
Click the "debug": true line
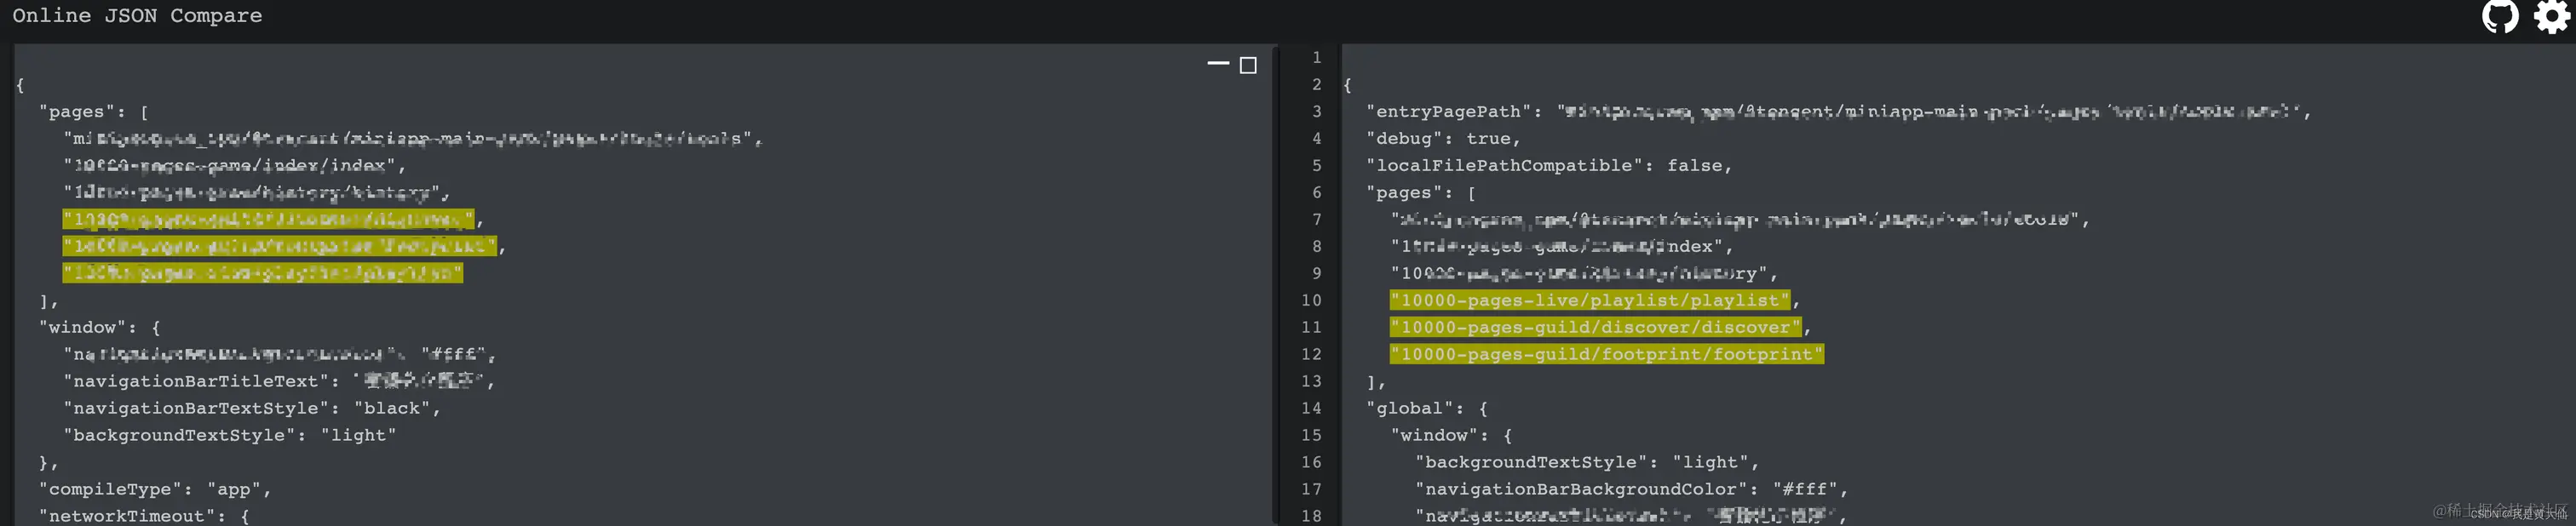1443,138
